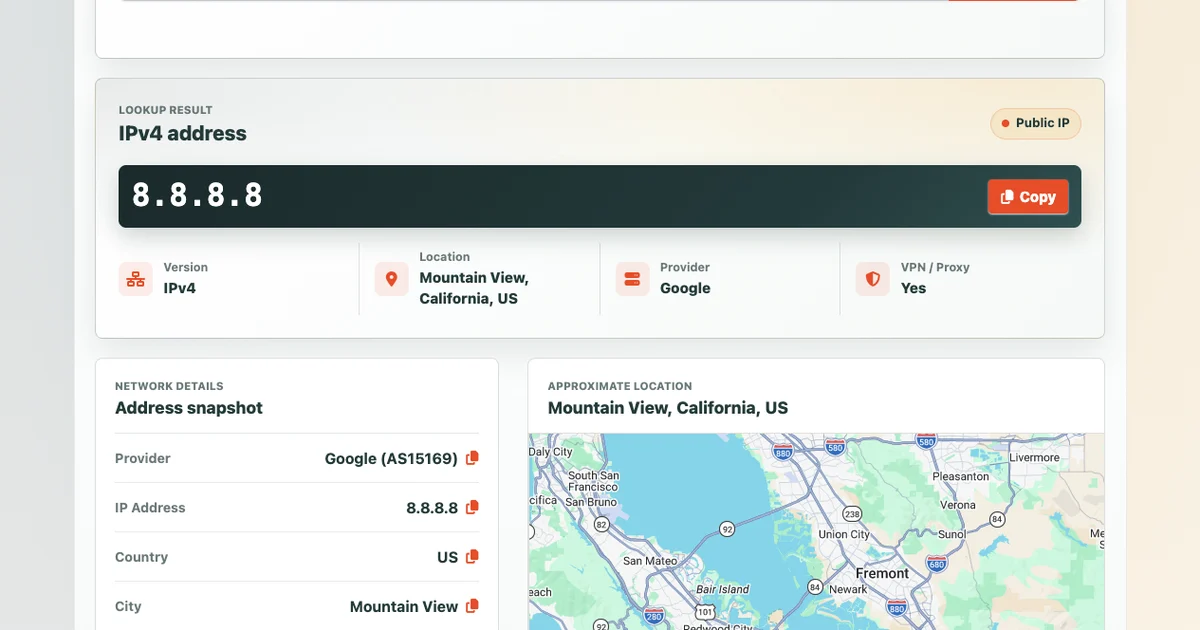Copy the IP Address row value

point(473,507)
